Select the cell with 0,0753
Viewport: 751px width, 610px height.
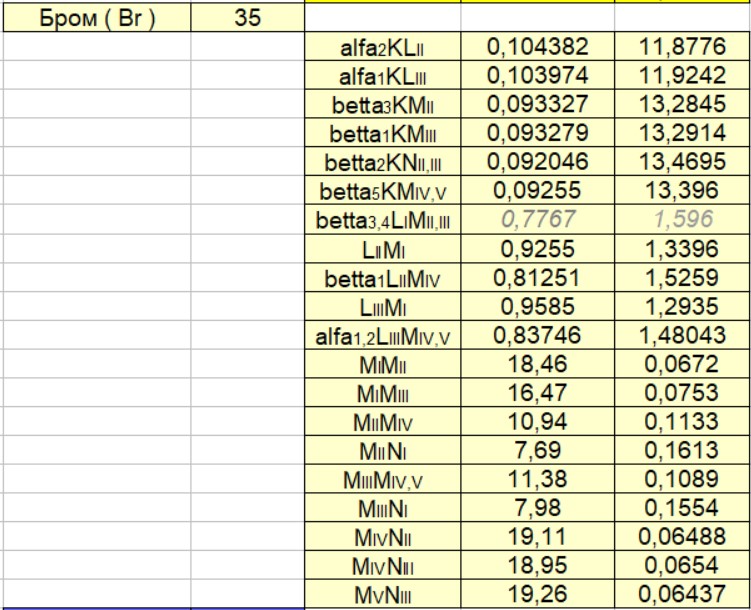click(x=683, y=393)
